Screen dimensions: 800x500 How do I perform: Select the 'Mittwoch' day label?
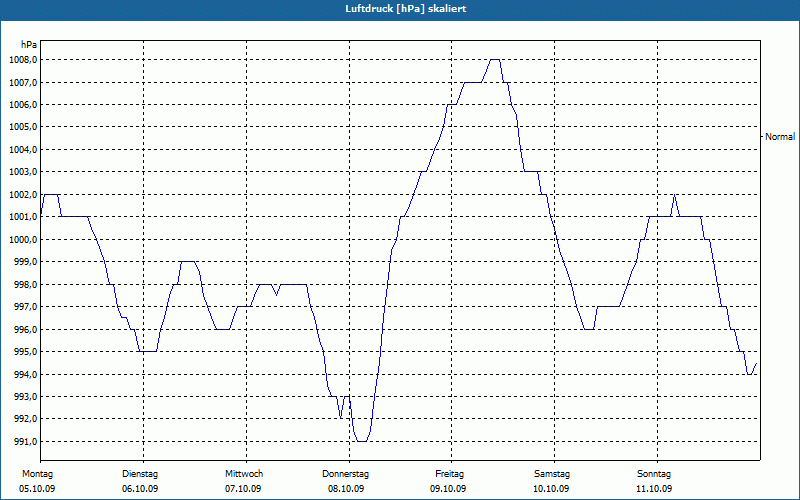244,474
